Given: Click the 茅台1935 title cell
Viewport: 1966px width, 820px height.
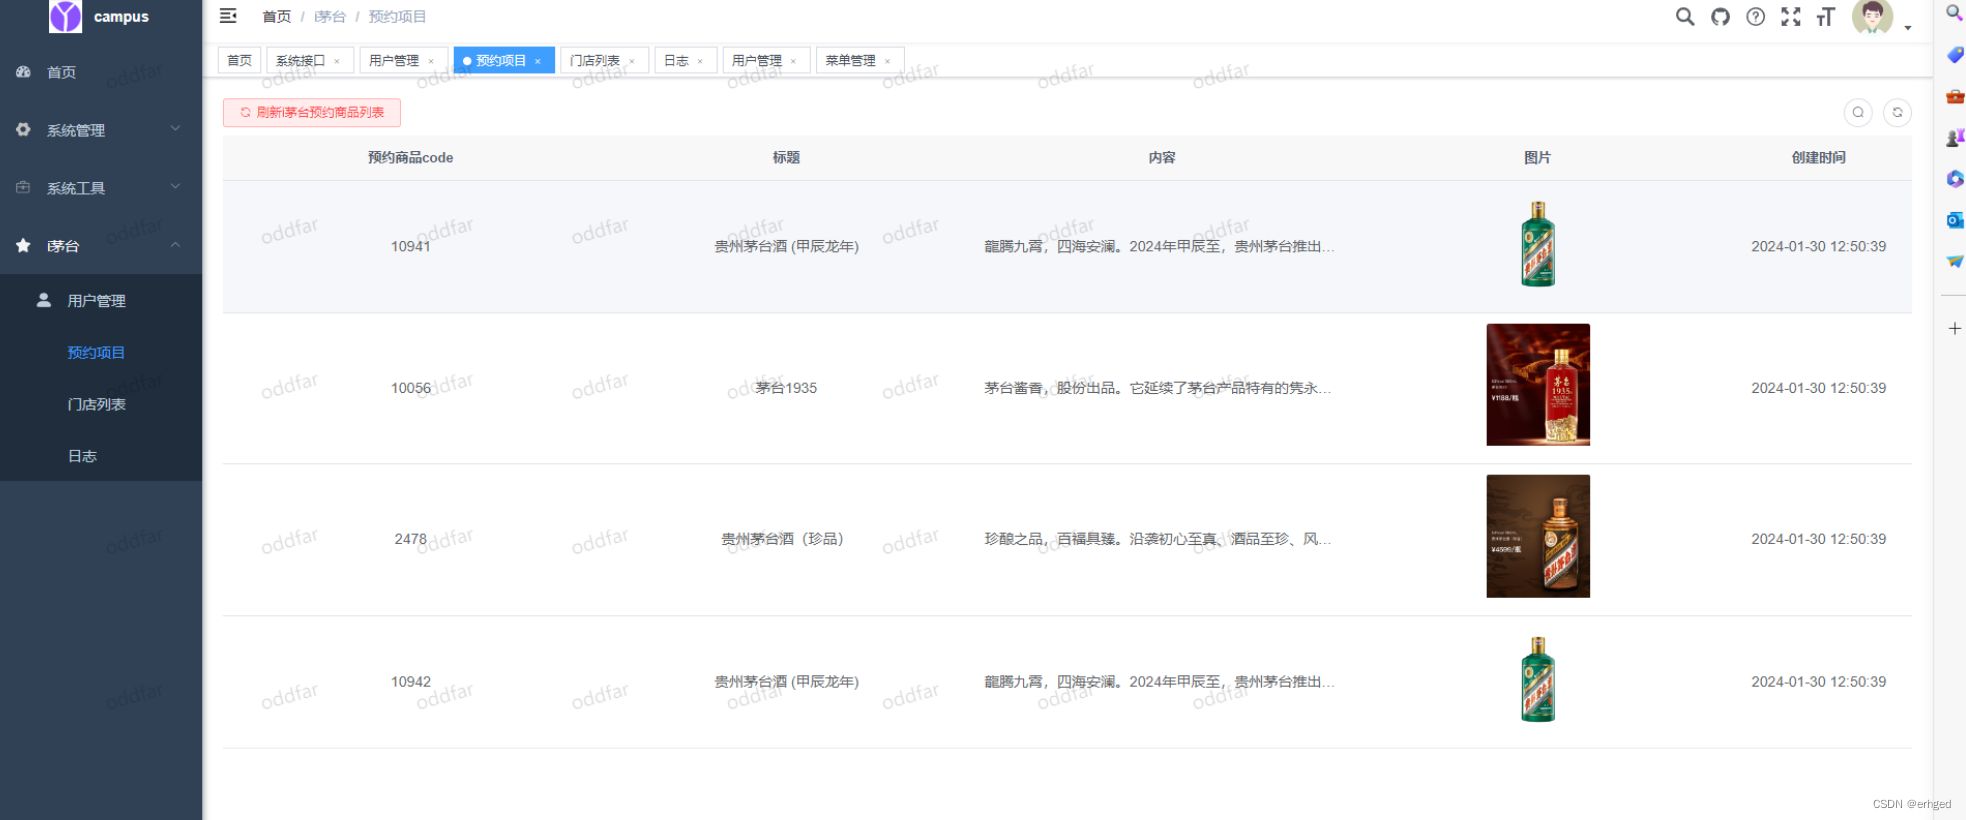Looking at the screenshot, I should coord(786,388).
